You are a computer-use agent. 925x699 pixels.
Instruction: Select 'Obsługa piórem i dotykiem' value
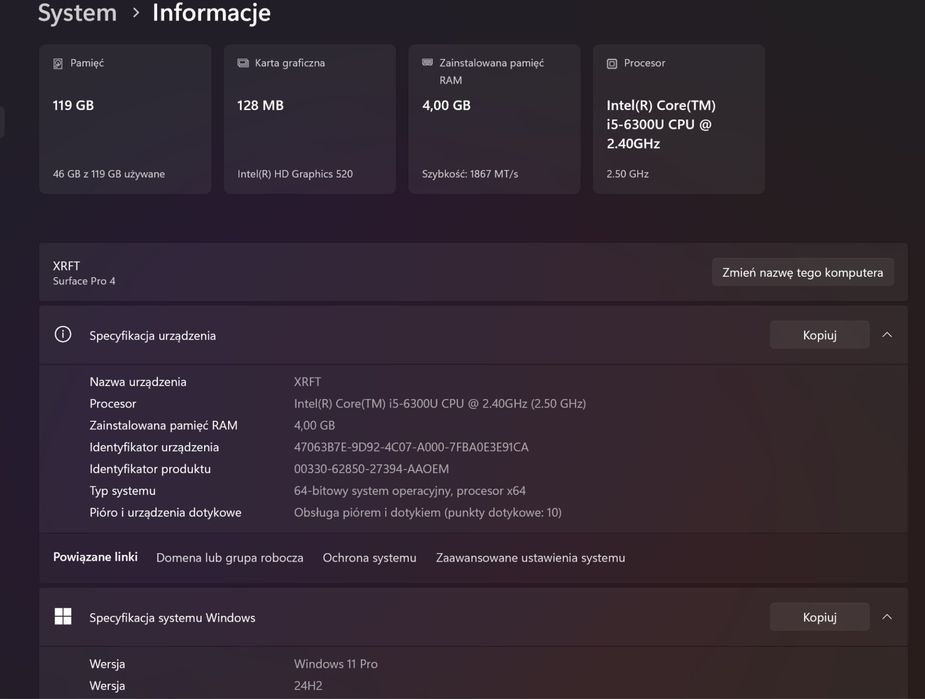coord(428,512)
